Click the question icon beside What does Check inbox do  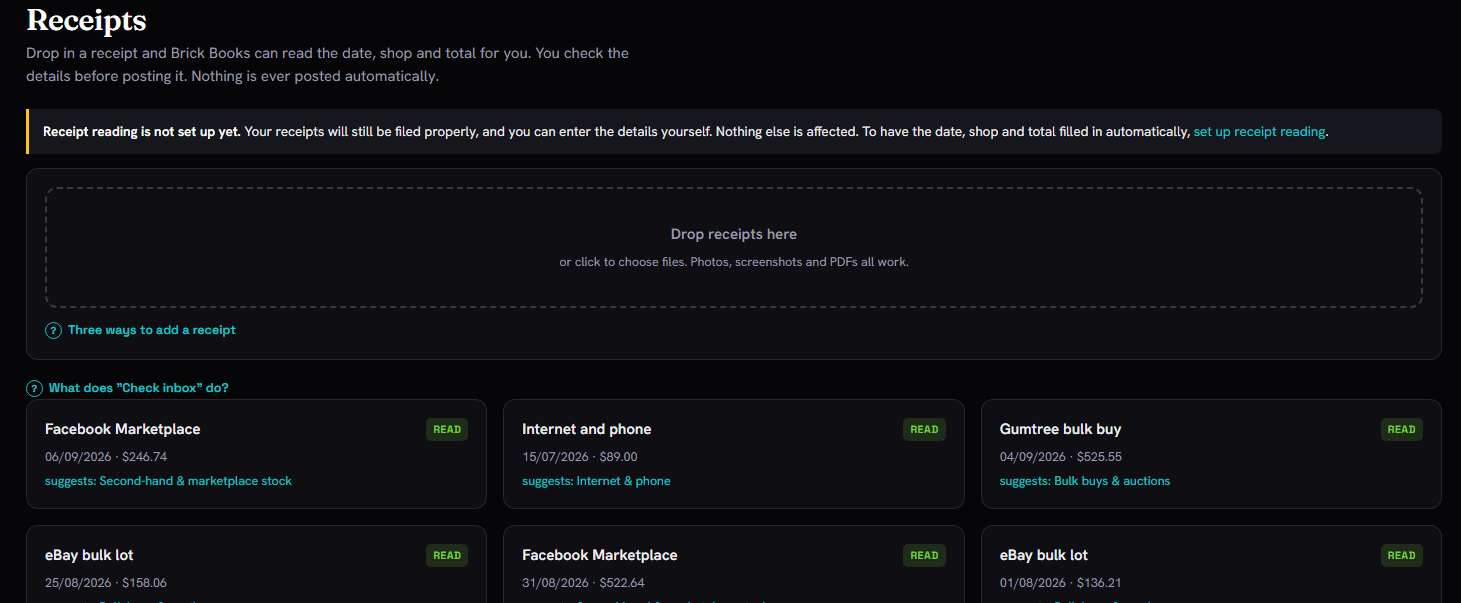click(35, 388)
